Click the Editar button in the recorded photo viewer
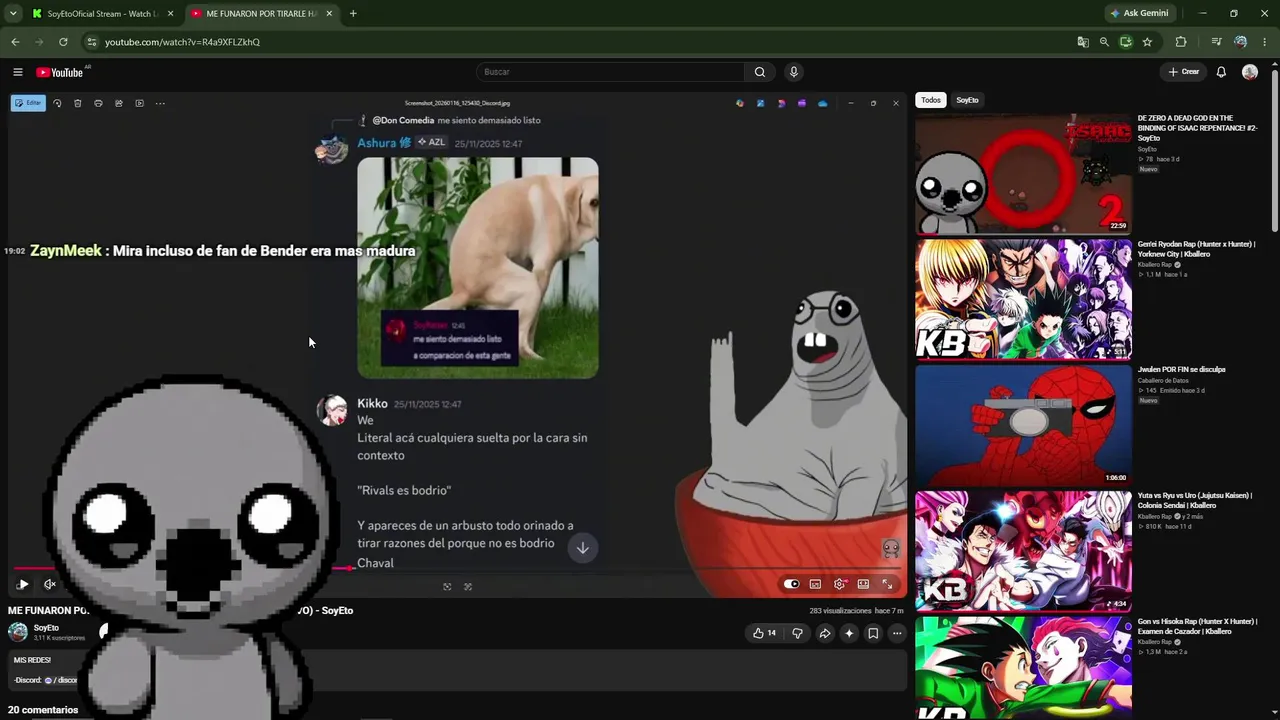Viewport: 1280px width, 720px height. 28,103
